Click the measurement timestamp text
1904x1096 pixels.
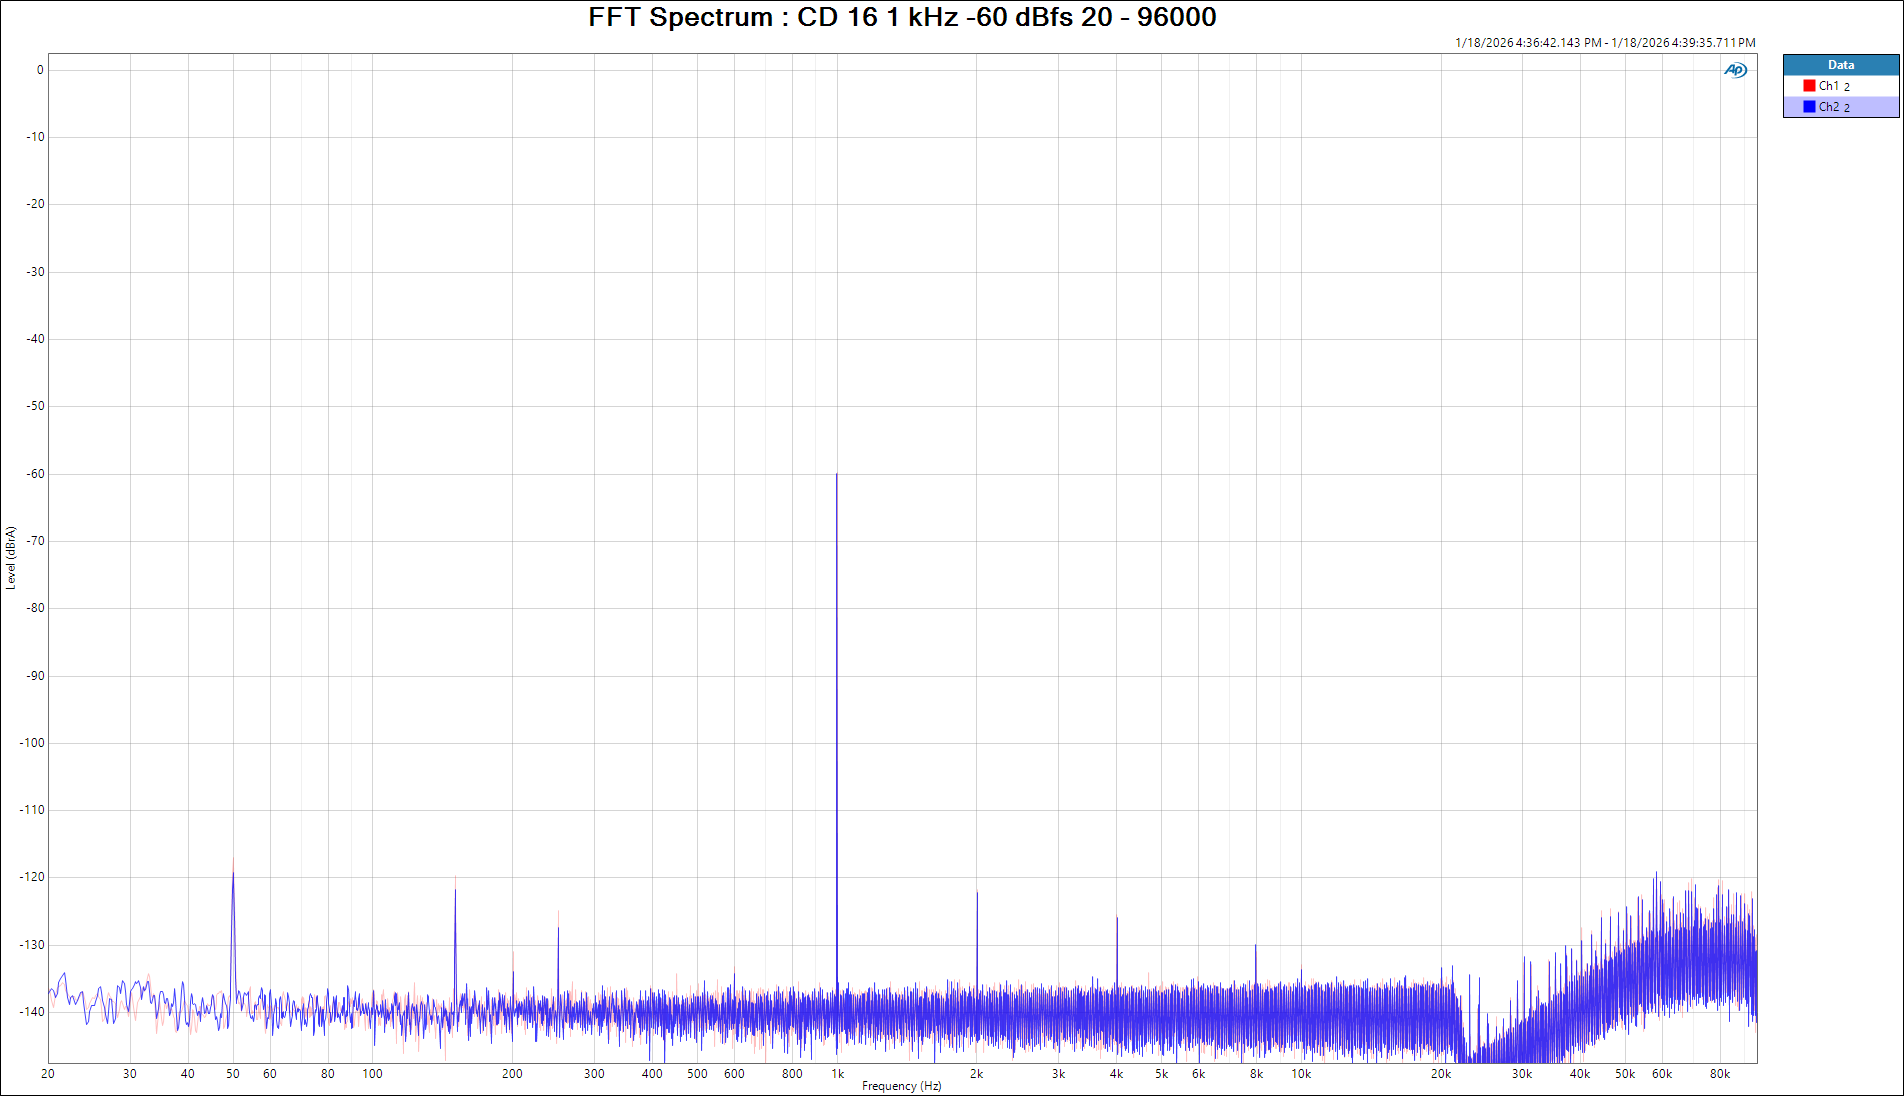[x=1604, y=43]
